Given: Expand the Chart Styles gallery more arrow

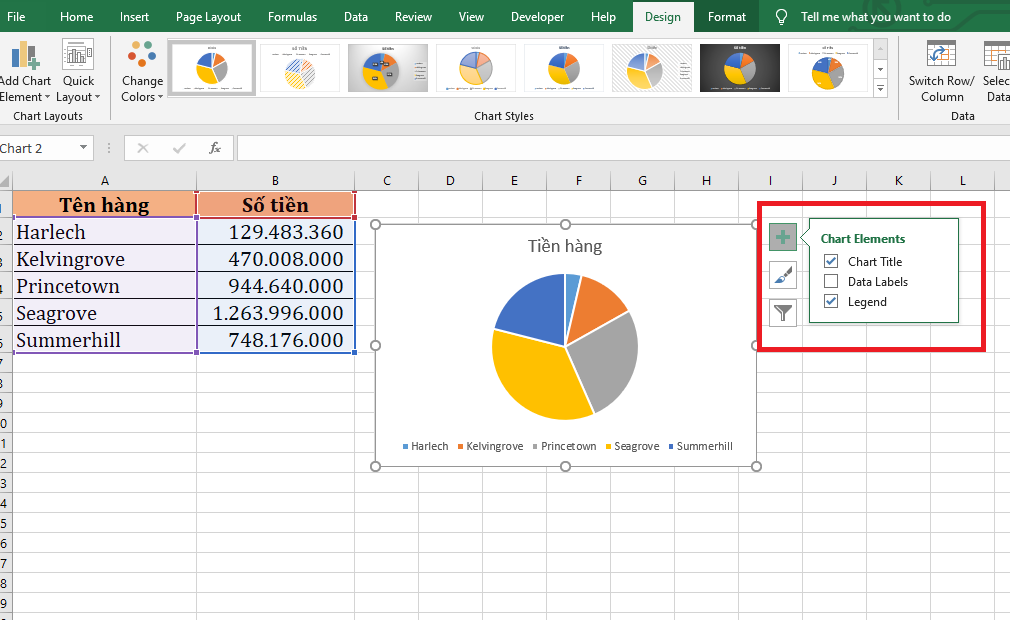Looking at the screenshot, I should point(880,89).
